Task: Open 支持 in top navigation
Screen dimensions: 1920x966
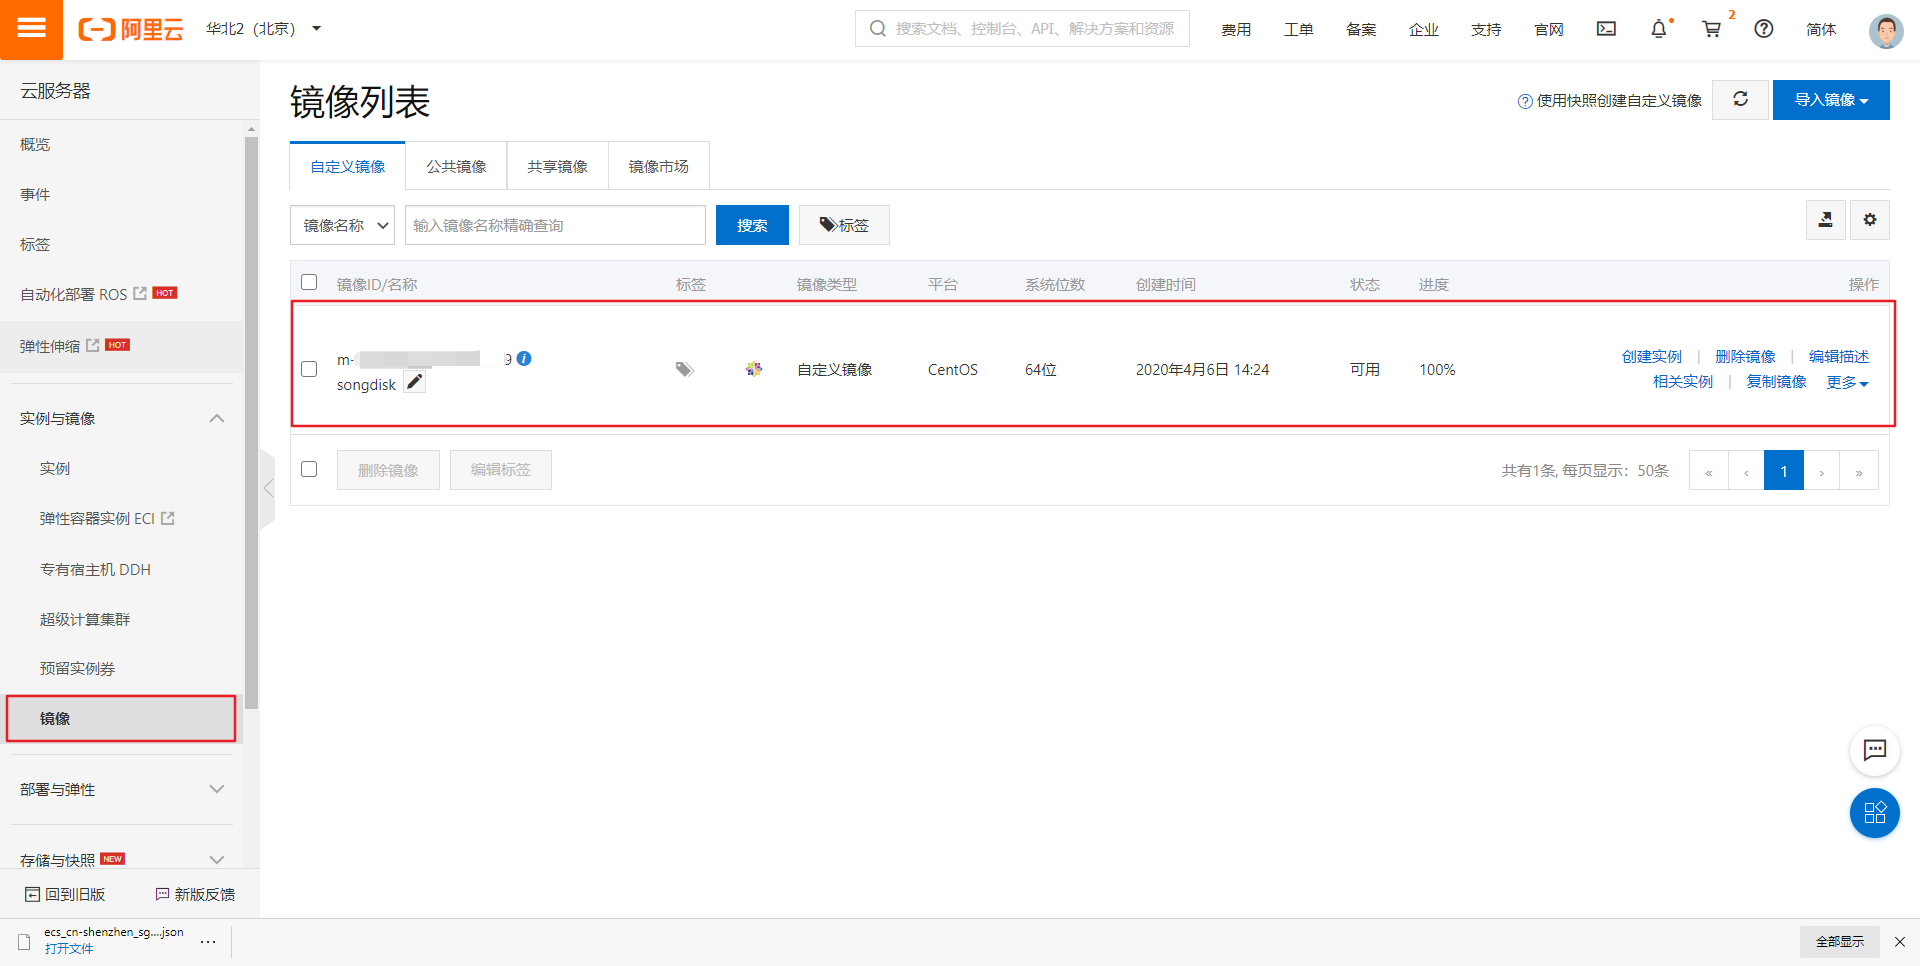Action: pyautogui.click(x=1486, y=29)
